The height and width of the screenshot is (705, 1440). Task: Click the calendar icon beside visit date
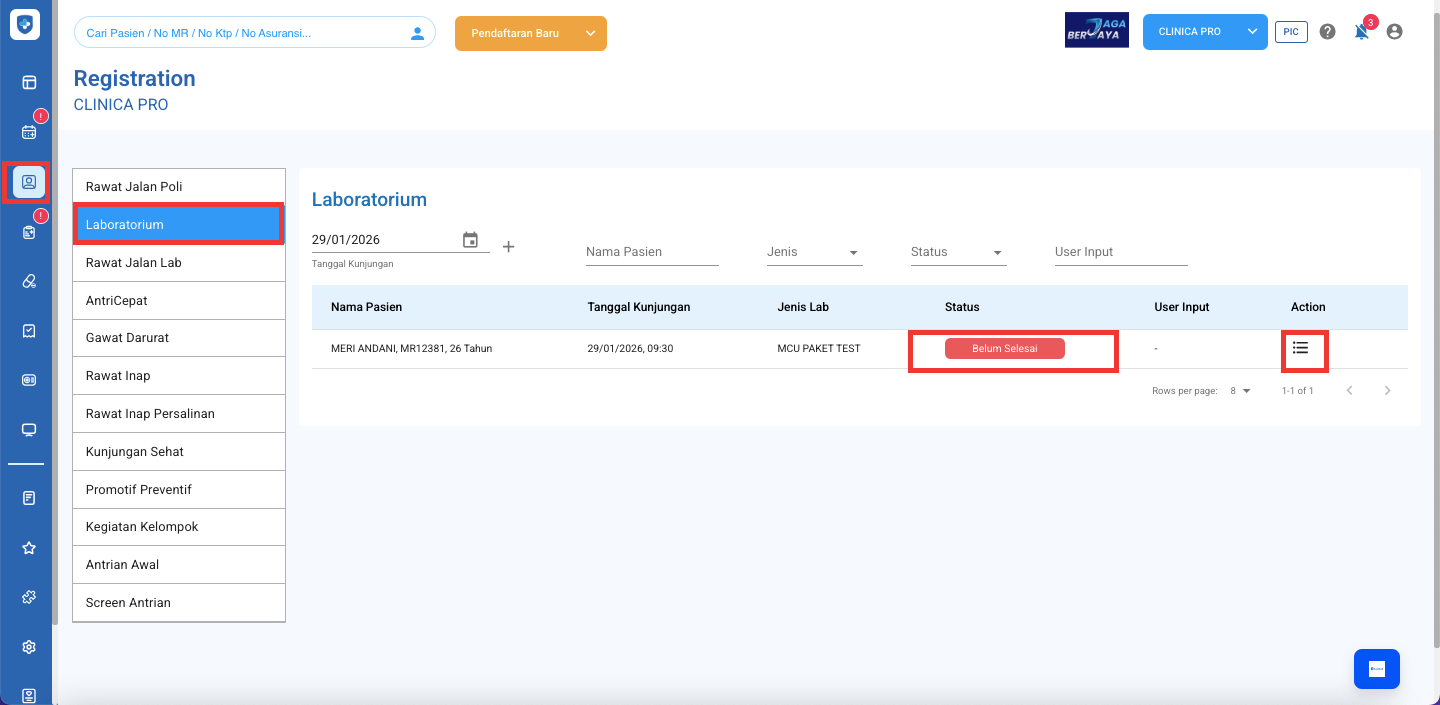pos(470,240)
